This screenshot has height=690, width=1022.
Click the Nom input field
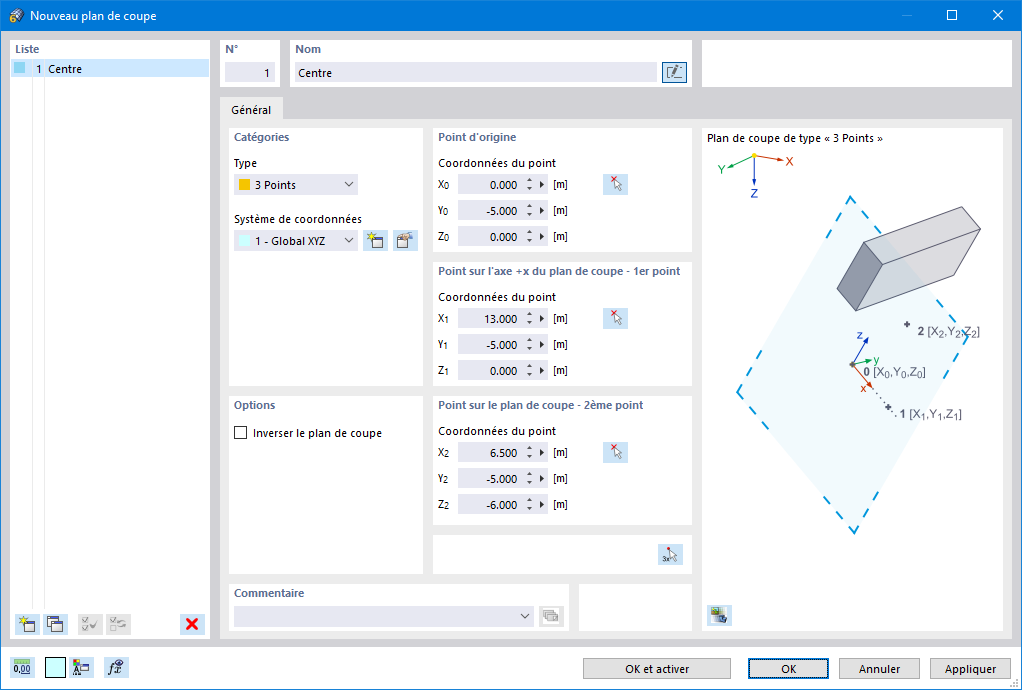(x=476, y=72)
